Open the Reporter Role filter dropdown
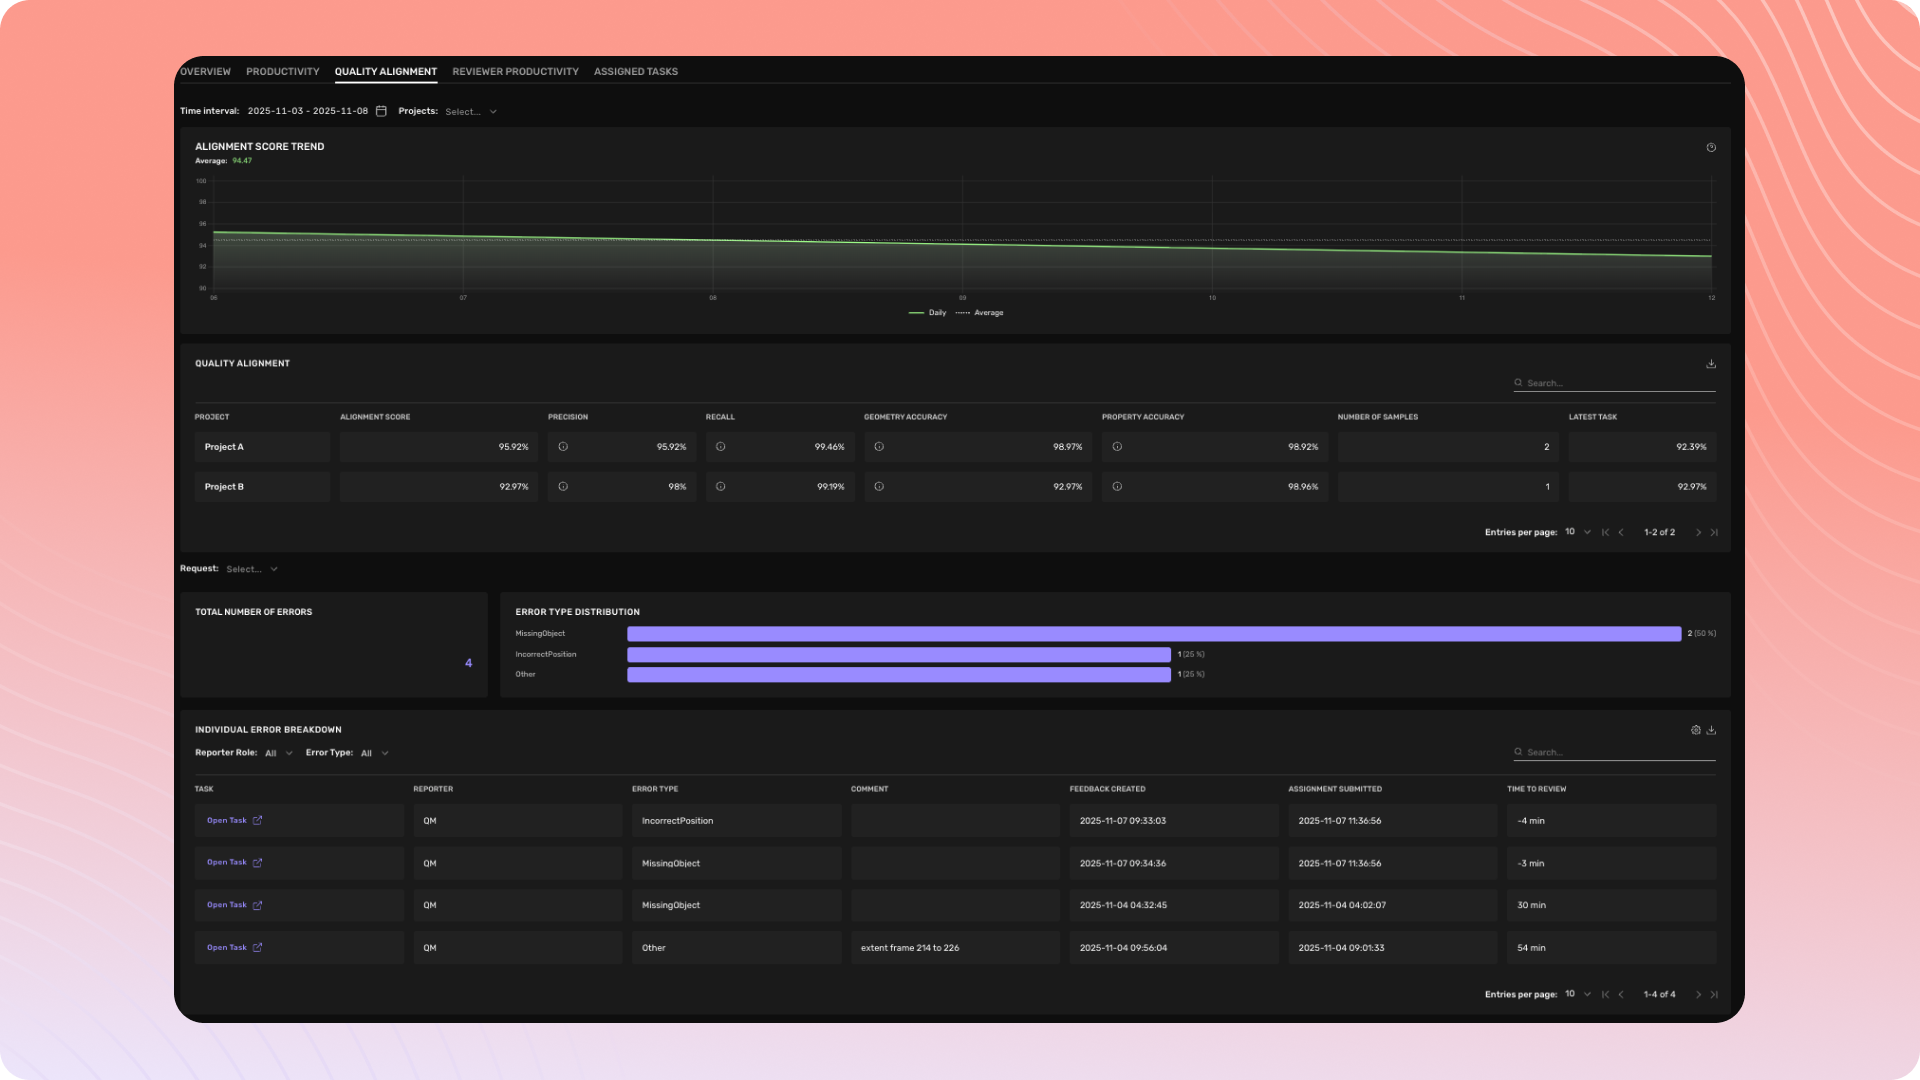 point(278,753)
